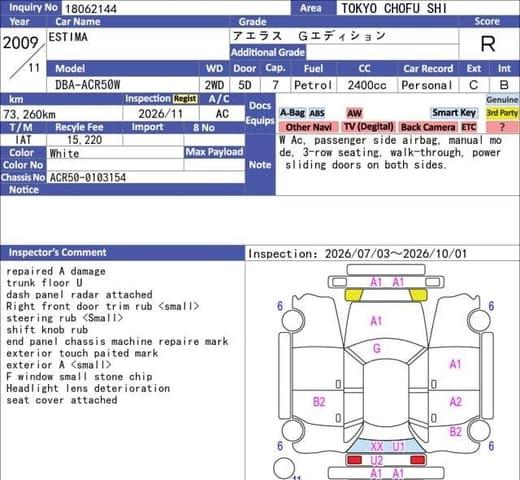Click the ETC equipment badge

click(x=469, y=127)
